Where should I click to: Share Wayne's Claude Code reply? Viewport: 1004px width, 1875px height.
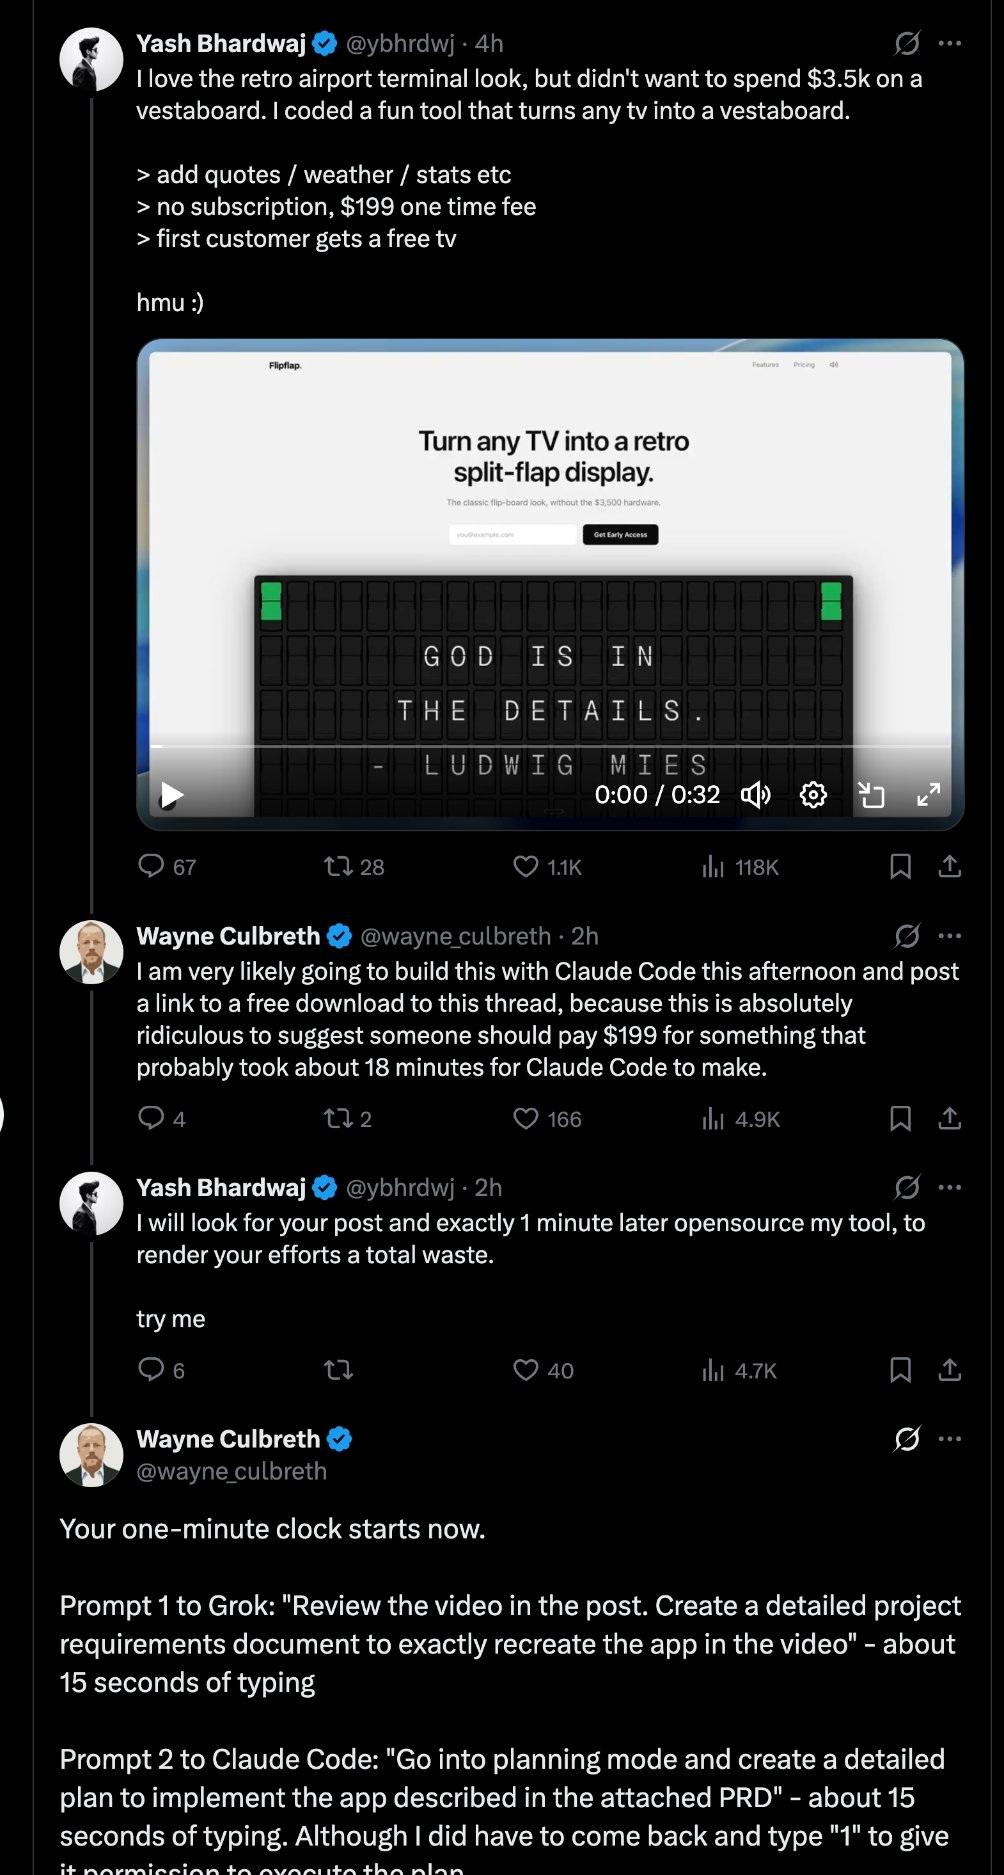click(950, 1118)
